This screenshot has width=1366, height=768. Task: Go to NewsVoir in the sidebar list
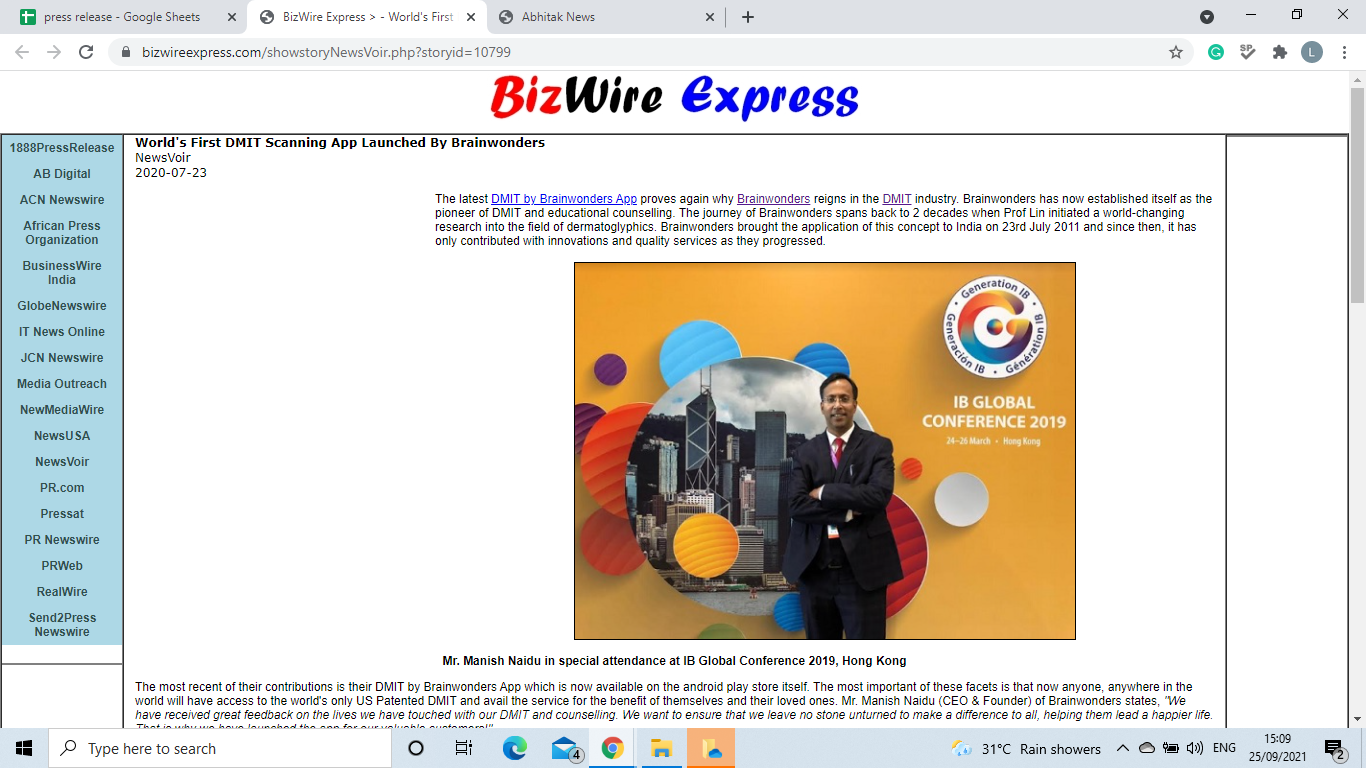point(62,462)
